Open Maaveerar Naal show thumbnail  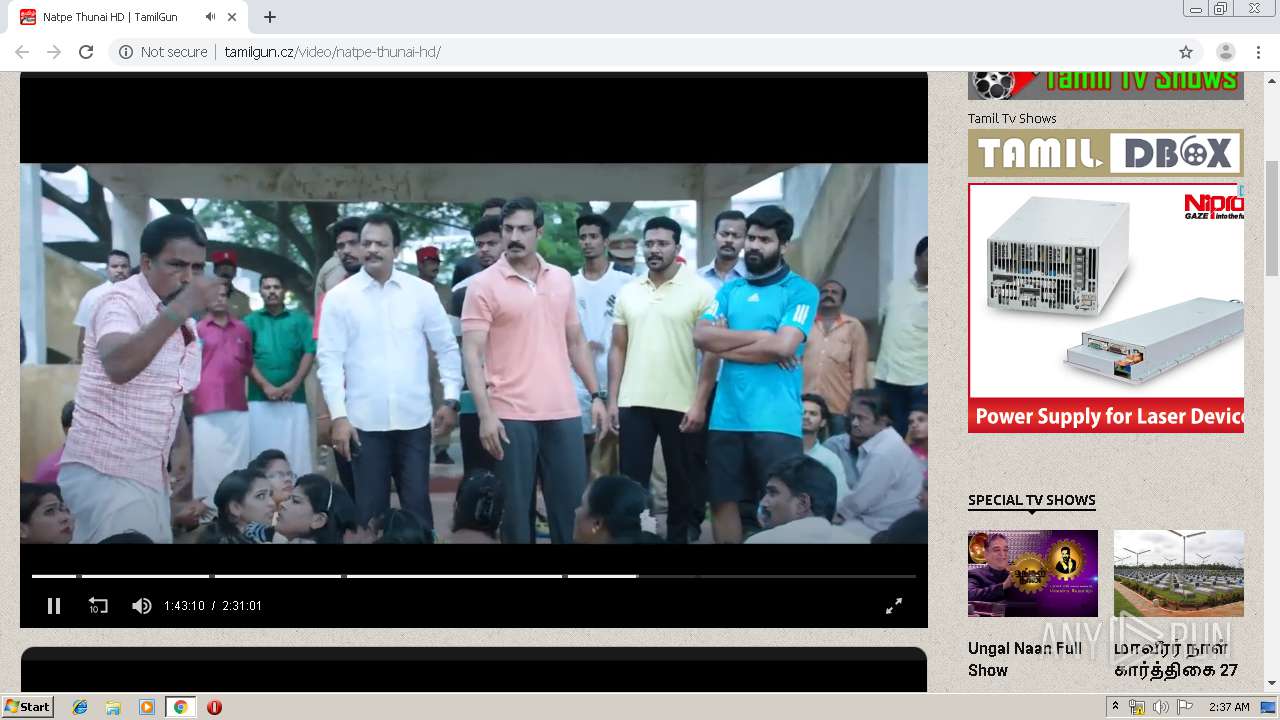point(1179,573)
